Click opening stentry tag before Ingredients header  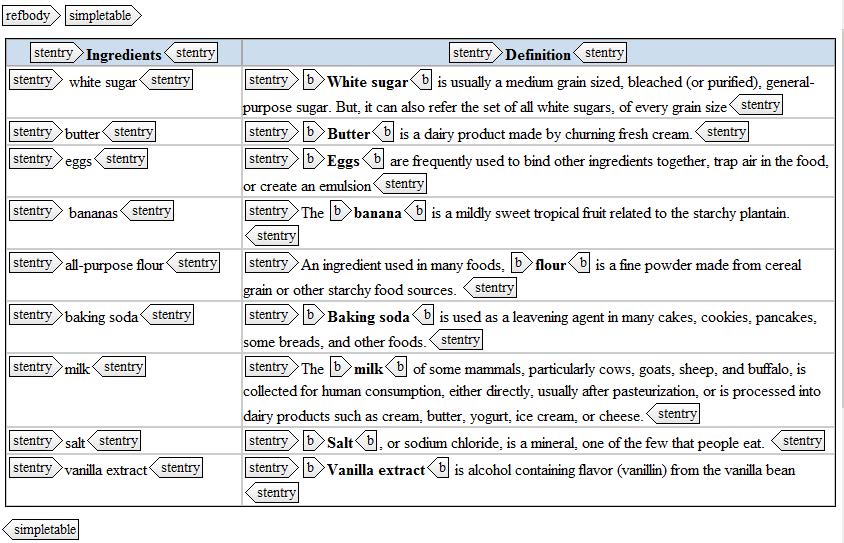click(x=57, y=53)
